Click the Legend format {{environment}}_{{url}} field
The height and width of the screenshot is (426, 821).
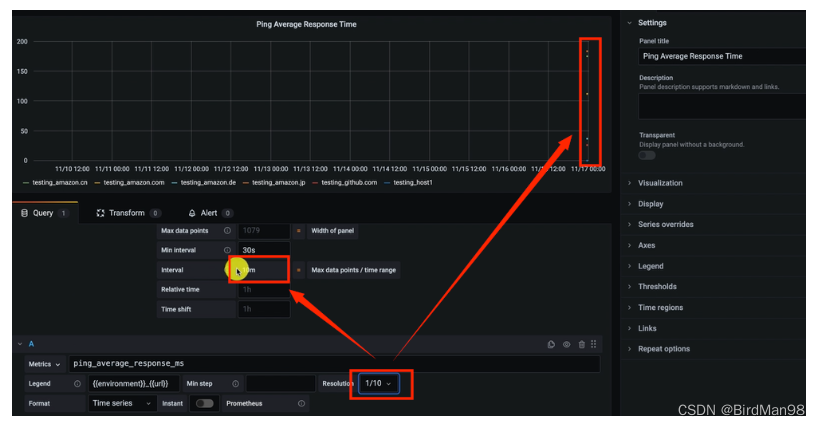134,384
